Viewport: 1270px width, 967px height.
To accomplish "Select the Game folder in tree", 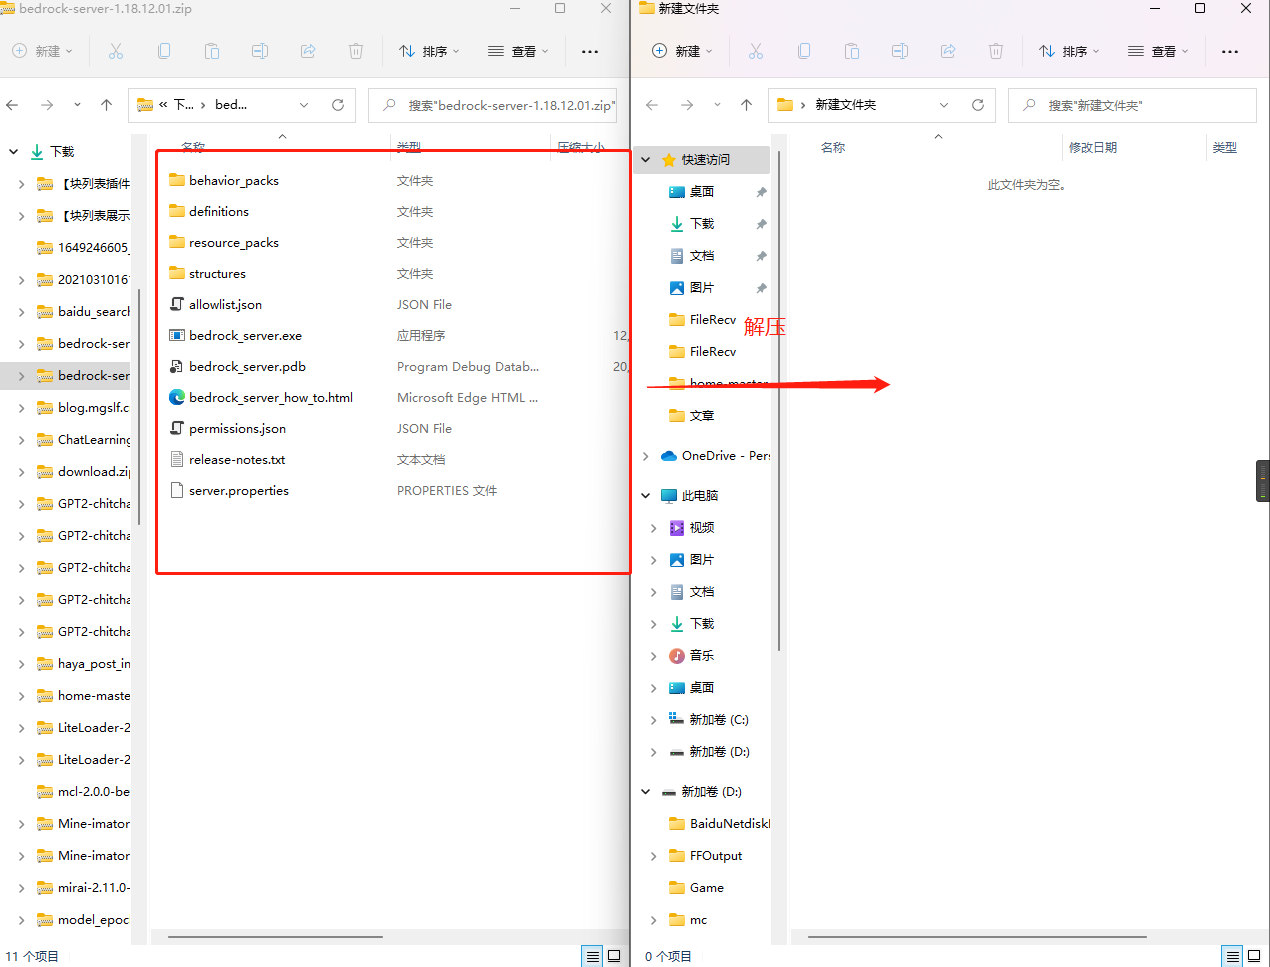I will click(x=707, y=888).
